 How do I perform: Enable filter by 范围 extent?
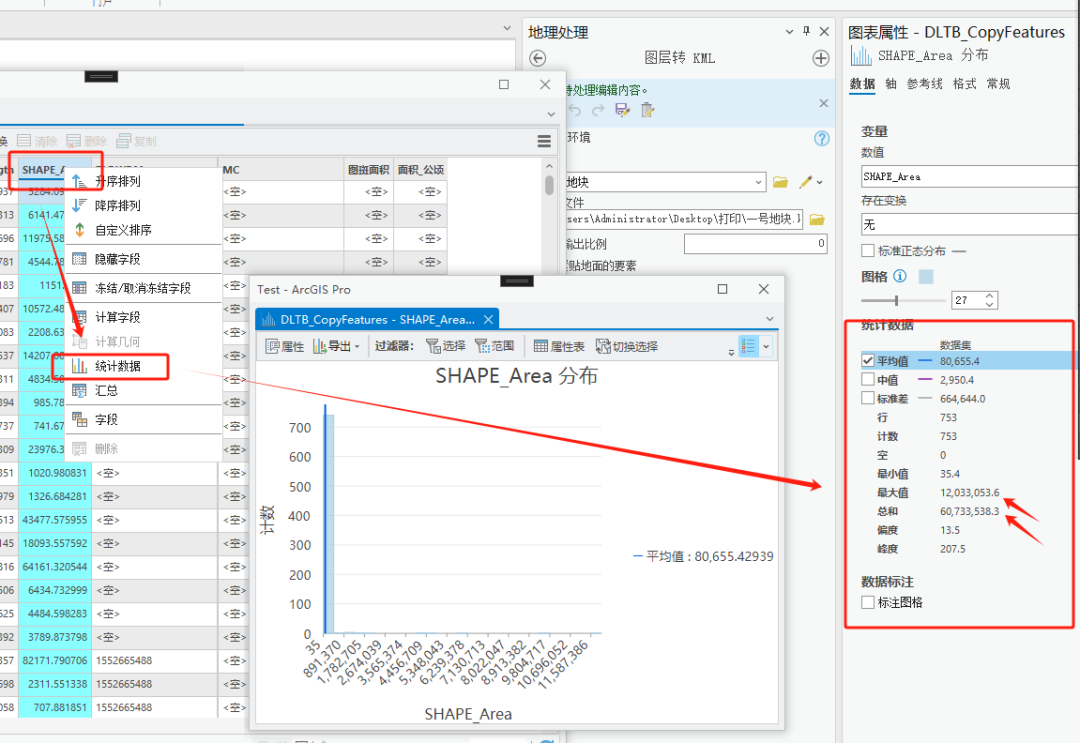coord(495,346)
